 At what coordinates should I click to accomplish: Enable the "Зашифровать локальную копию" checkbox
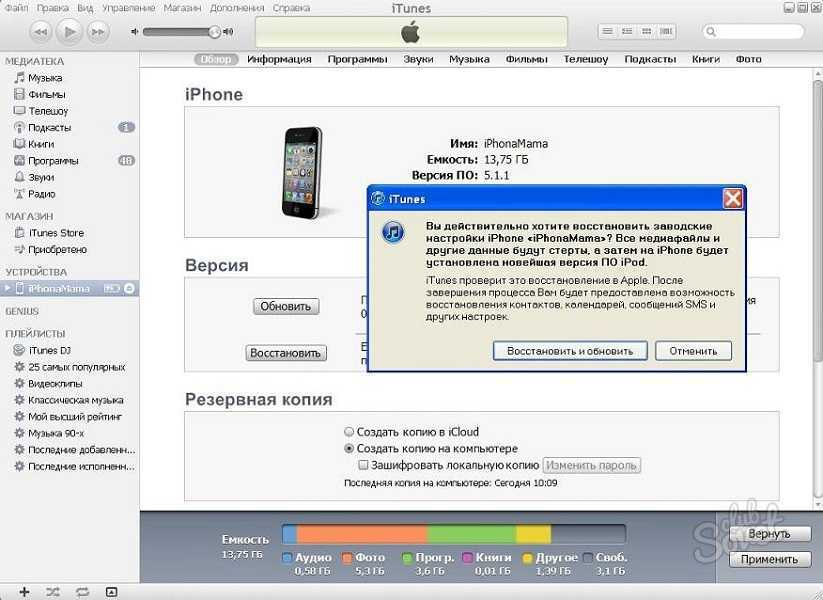(x=364, y=466)
